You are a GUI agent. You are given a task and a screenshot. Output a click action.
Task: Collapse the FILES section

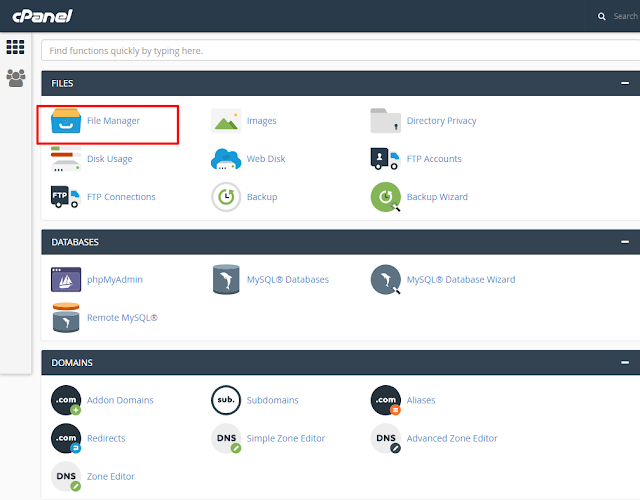625,83
